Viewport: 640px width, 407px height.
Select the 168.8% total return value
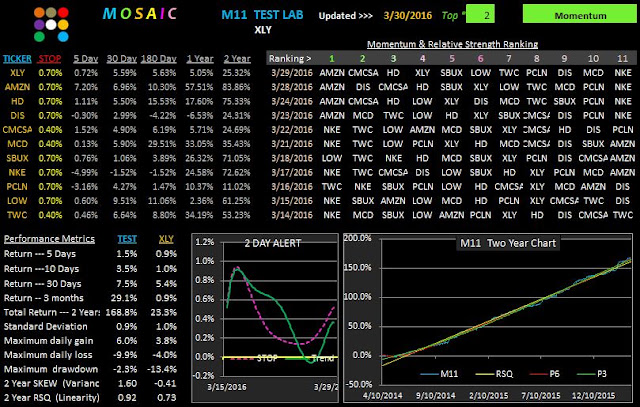[121, 312]
